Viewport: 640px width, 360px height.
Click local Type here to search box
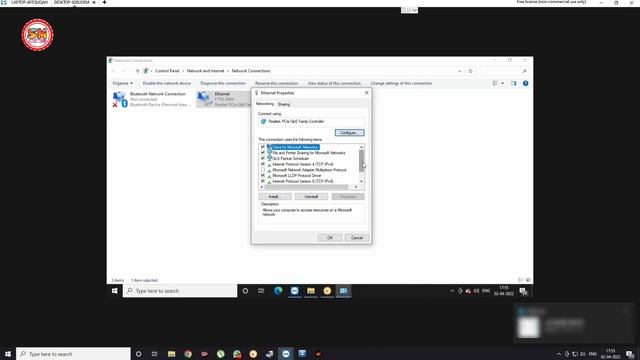pyautogui.click(x=73, y=354)
